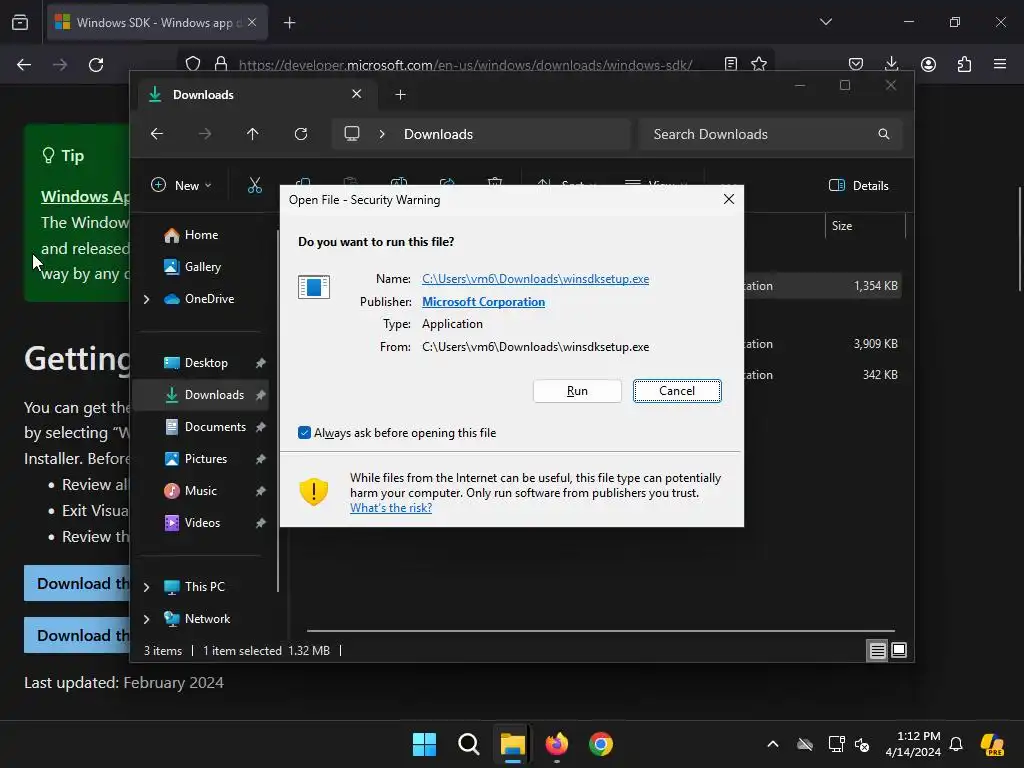Open the New dropdown in File Explorer
This screenshot has height=768, width=1024.
pos(181,185)
